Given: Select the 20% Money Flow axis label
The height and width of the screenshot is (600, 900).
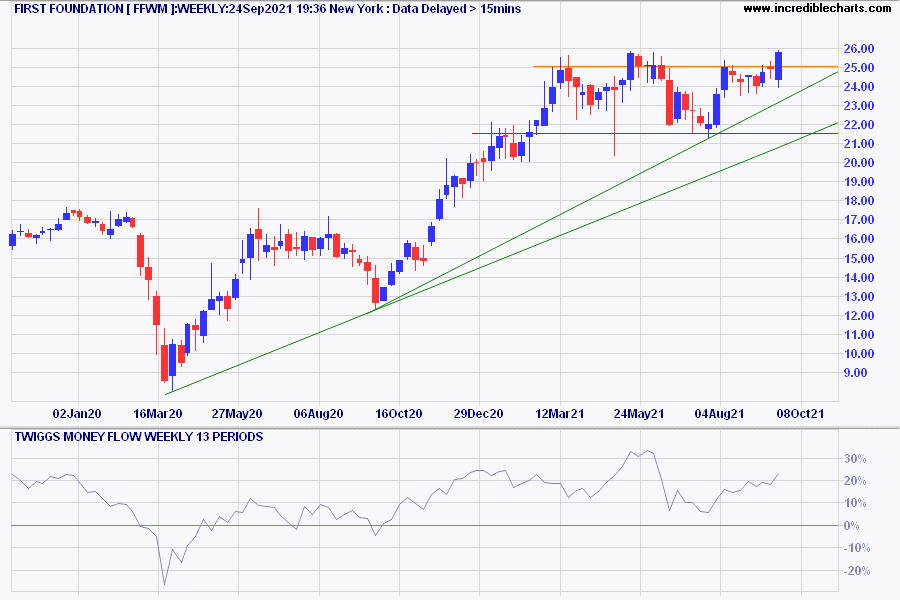Looking at the screenshot, I should tap(855, 481).
